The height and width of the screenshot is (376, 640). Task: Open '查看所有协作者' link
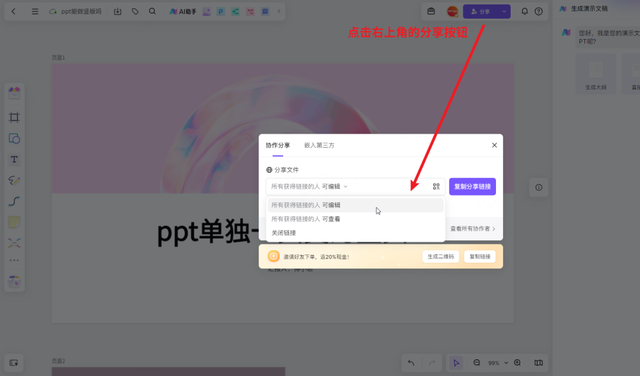[x=473, y=229]
